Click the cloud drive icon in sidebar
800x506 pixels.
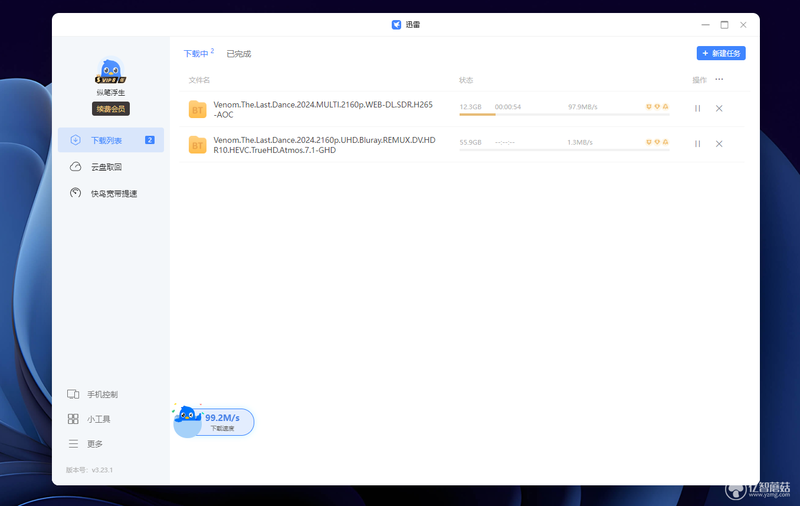pos(76,167)
